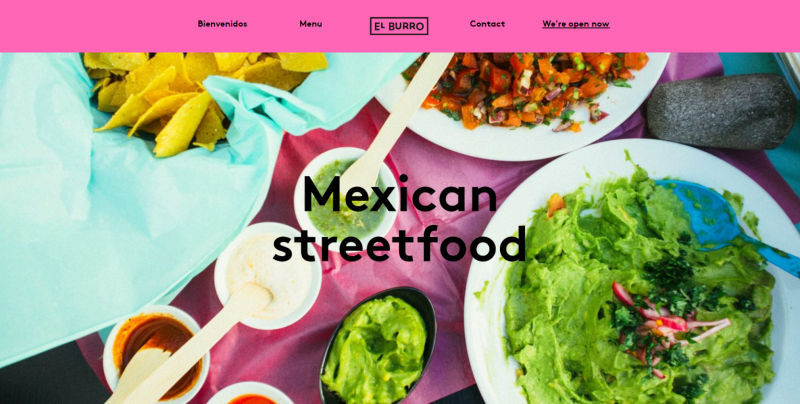Open the Bienvenidos page
This screenshot has height=404, width=800.
pos(222,24)
